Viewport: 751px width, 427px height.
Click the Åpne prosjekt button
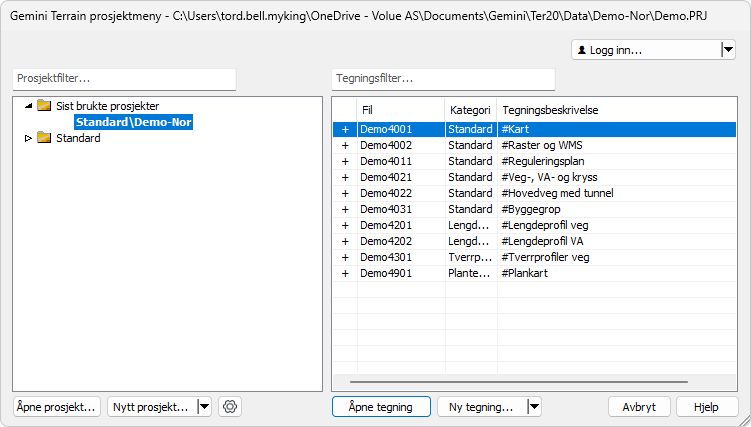coord(57,406)
